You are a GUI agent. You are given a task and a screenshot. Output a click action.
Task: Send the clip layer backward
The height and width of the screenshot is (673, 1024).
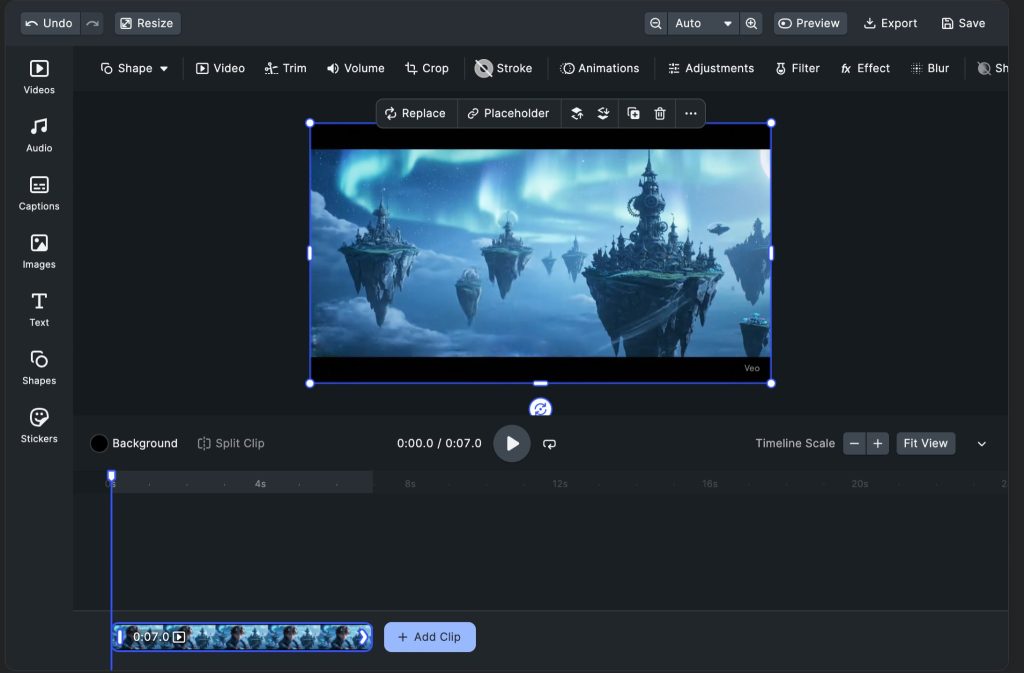(x=603, y=114)
